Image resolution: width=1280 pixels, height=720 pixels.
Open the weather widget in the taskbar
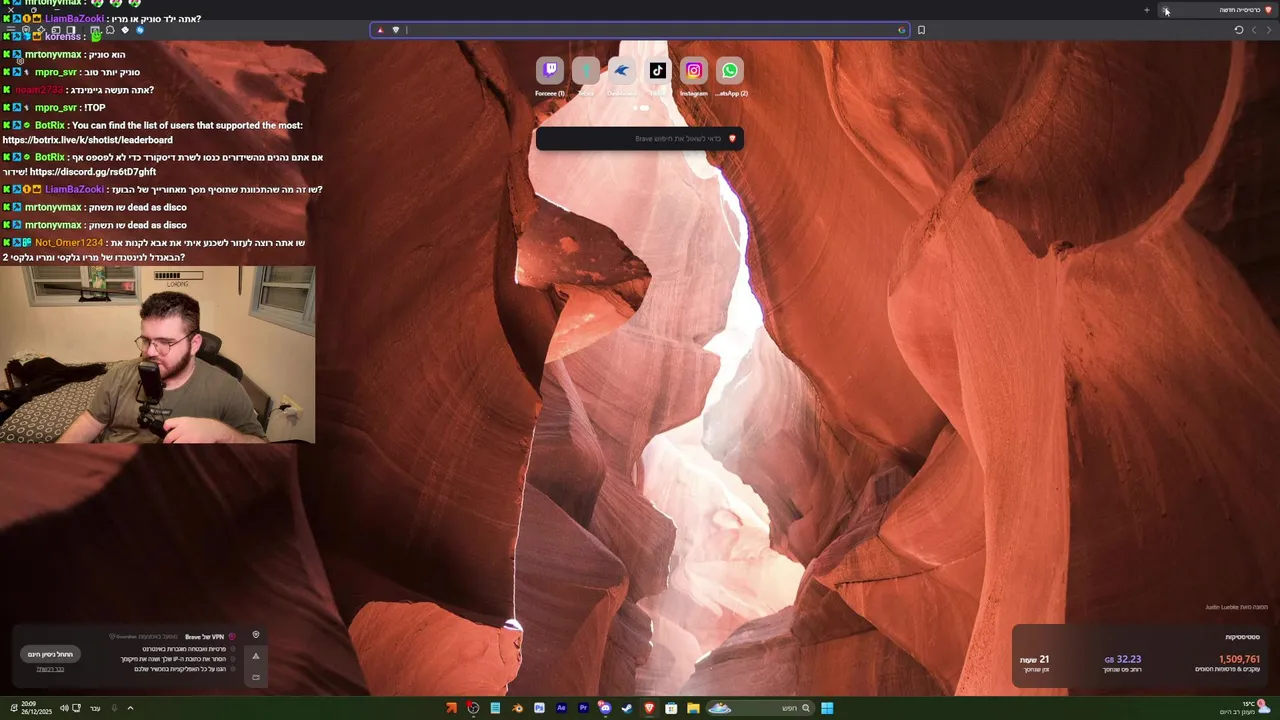(1246, 708)
